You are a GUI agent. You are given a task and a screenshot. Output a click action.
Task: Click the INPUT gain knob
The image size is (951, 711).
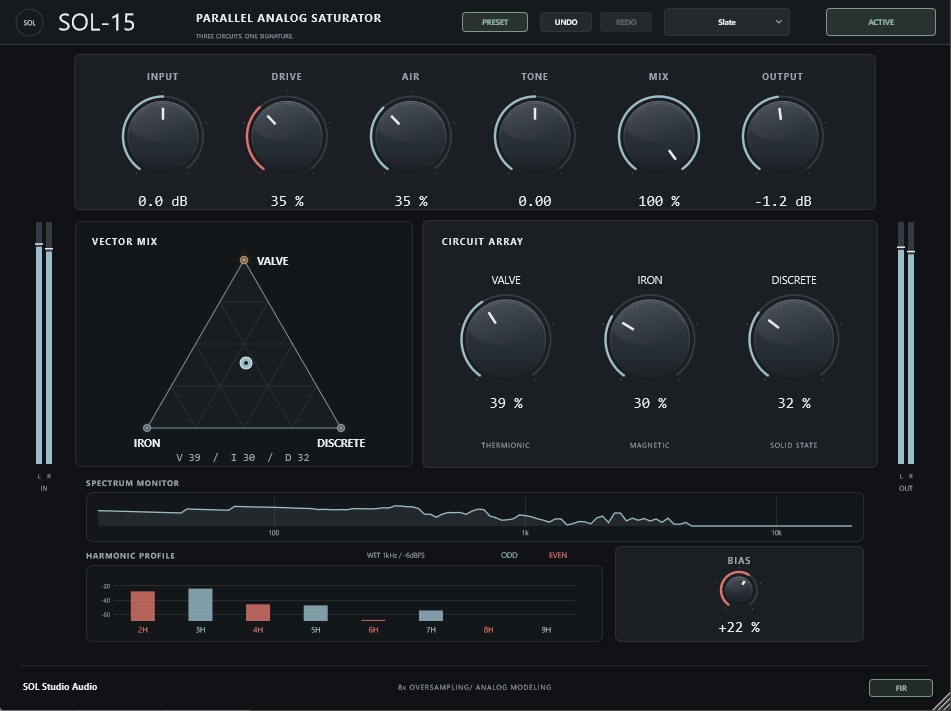click(x=163, y=135)
